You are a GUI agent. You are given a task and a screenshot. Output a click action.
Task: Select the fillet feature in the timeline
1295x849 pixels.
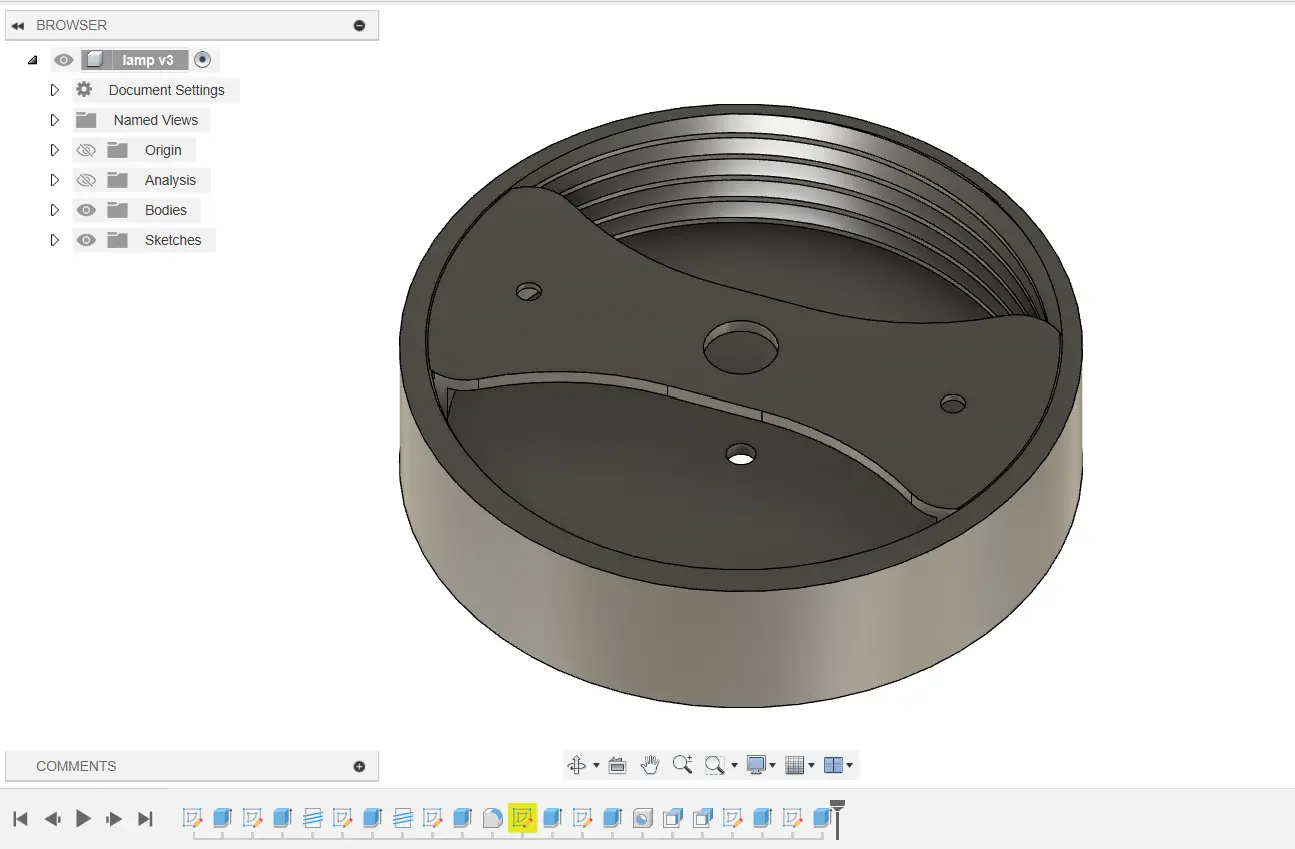[x=492, y=818]
